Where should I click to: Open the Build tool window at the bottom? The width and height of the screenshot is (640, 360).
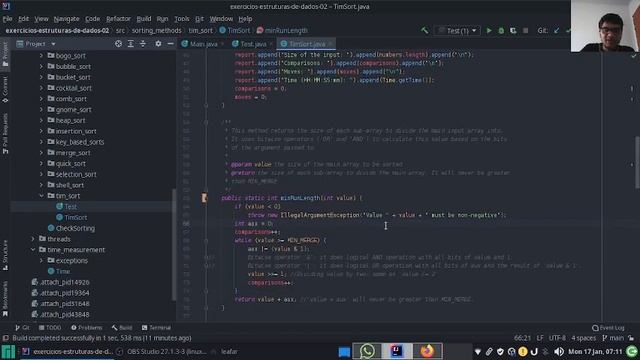pos(122,327)
